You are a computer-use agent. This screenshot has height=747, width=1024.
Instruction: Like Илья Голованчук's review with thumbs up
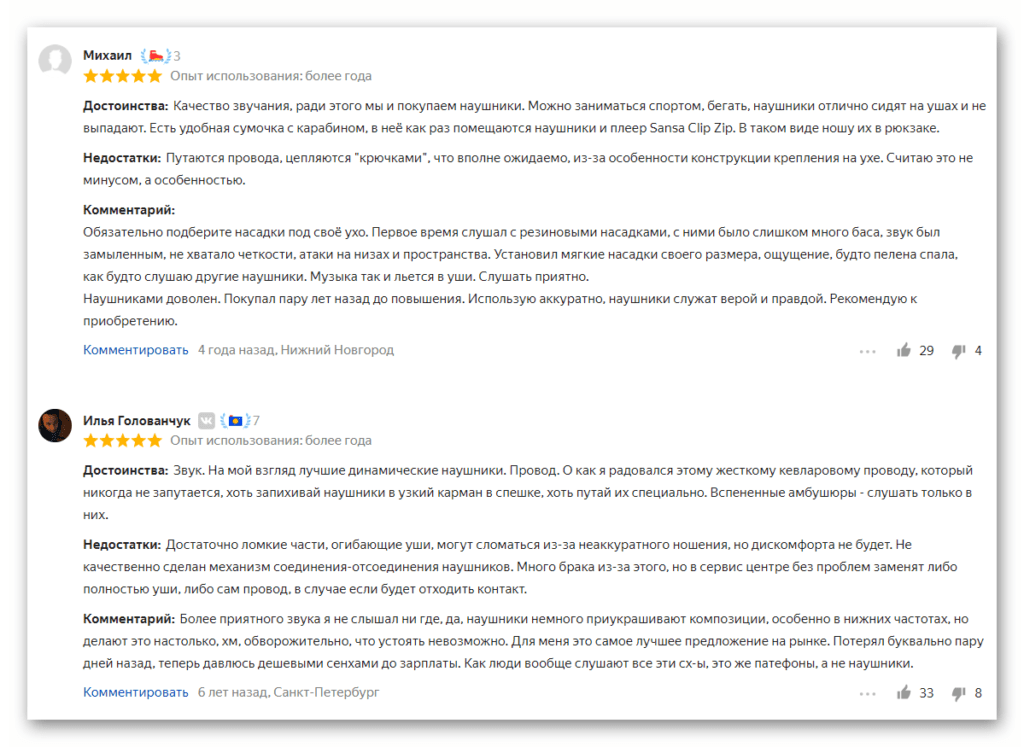904,693
